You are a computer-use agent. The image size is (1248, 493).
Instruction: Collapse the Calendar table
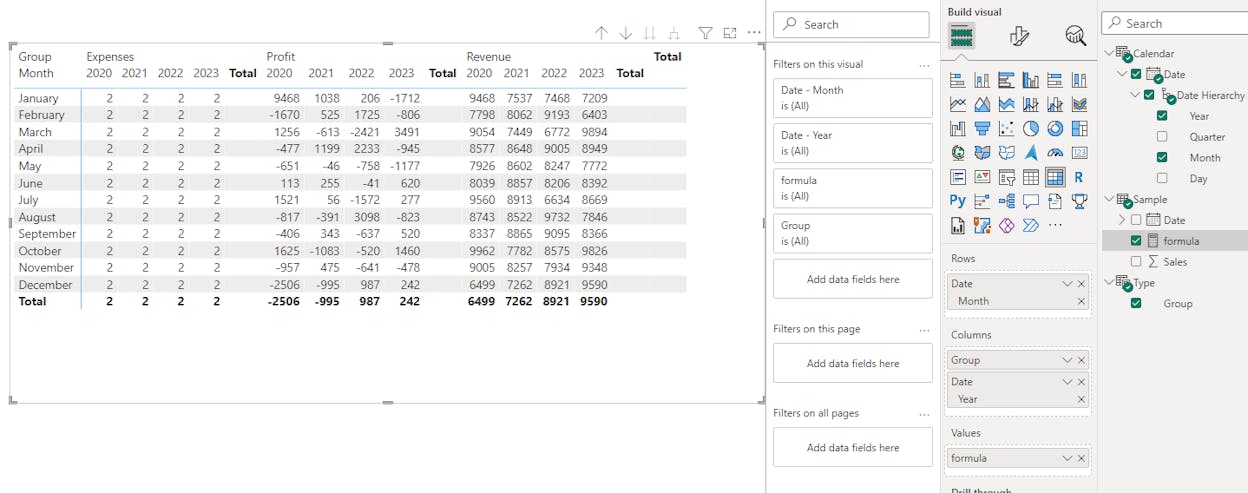(1109, 53)
